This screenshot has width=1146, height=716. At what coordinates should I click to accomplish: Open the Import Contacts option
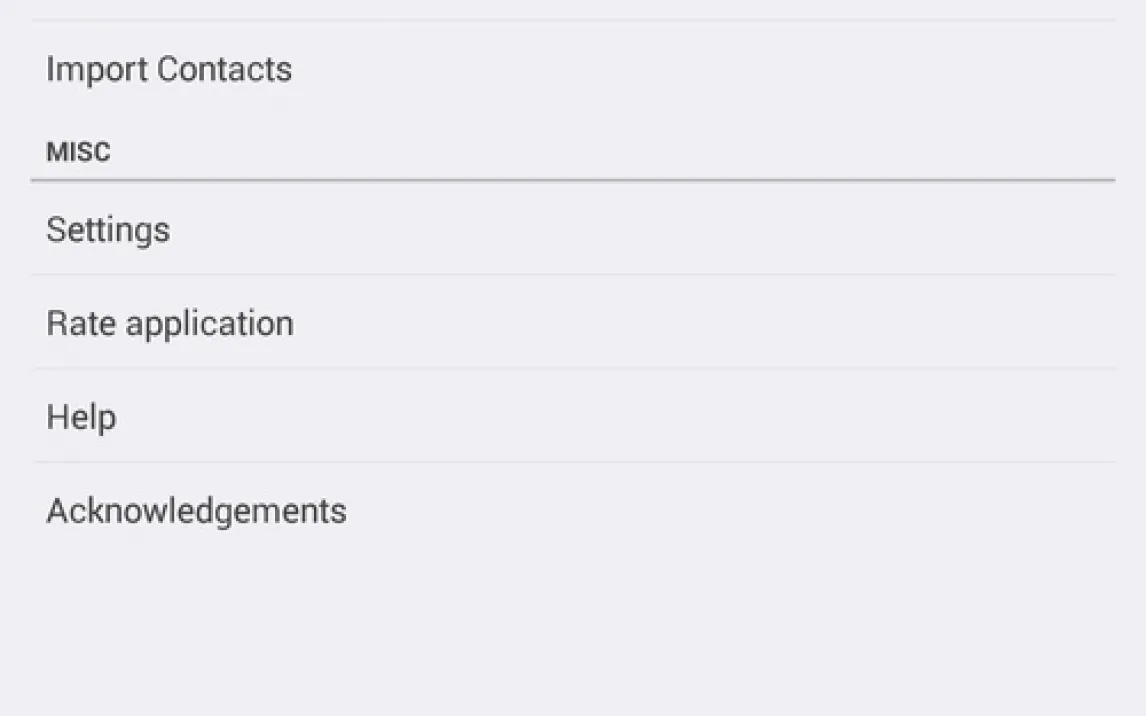[x=169, y=69]
